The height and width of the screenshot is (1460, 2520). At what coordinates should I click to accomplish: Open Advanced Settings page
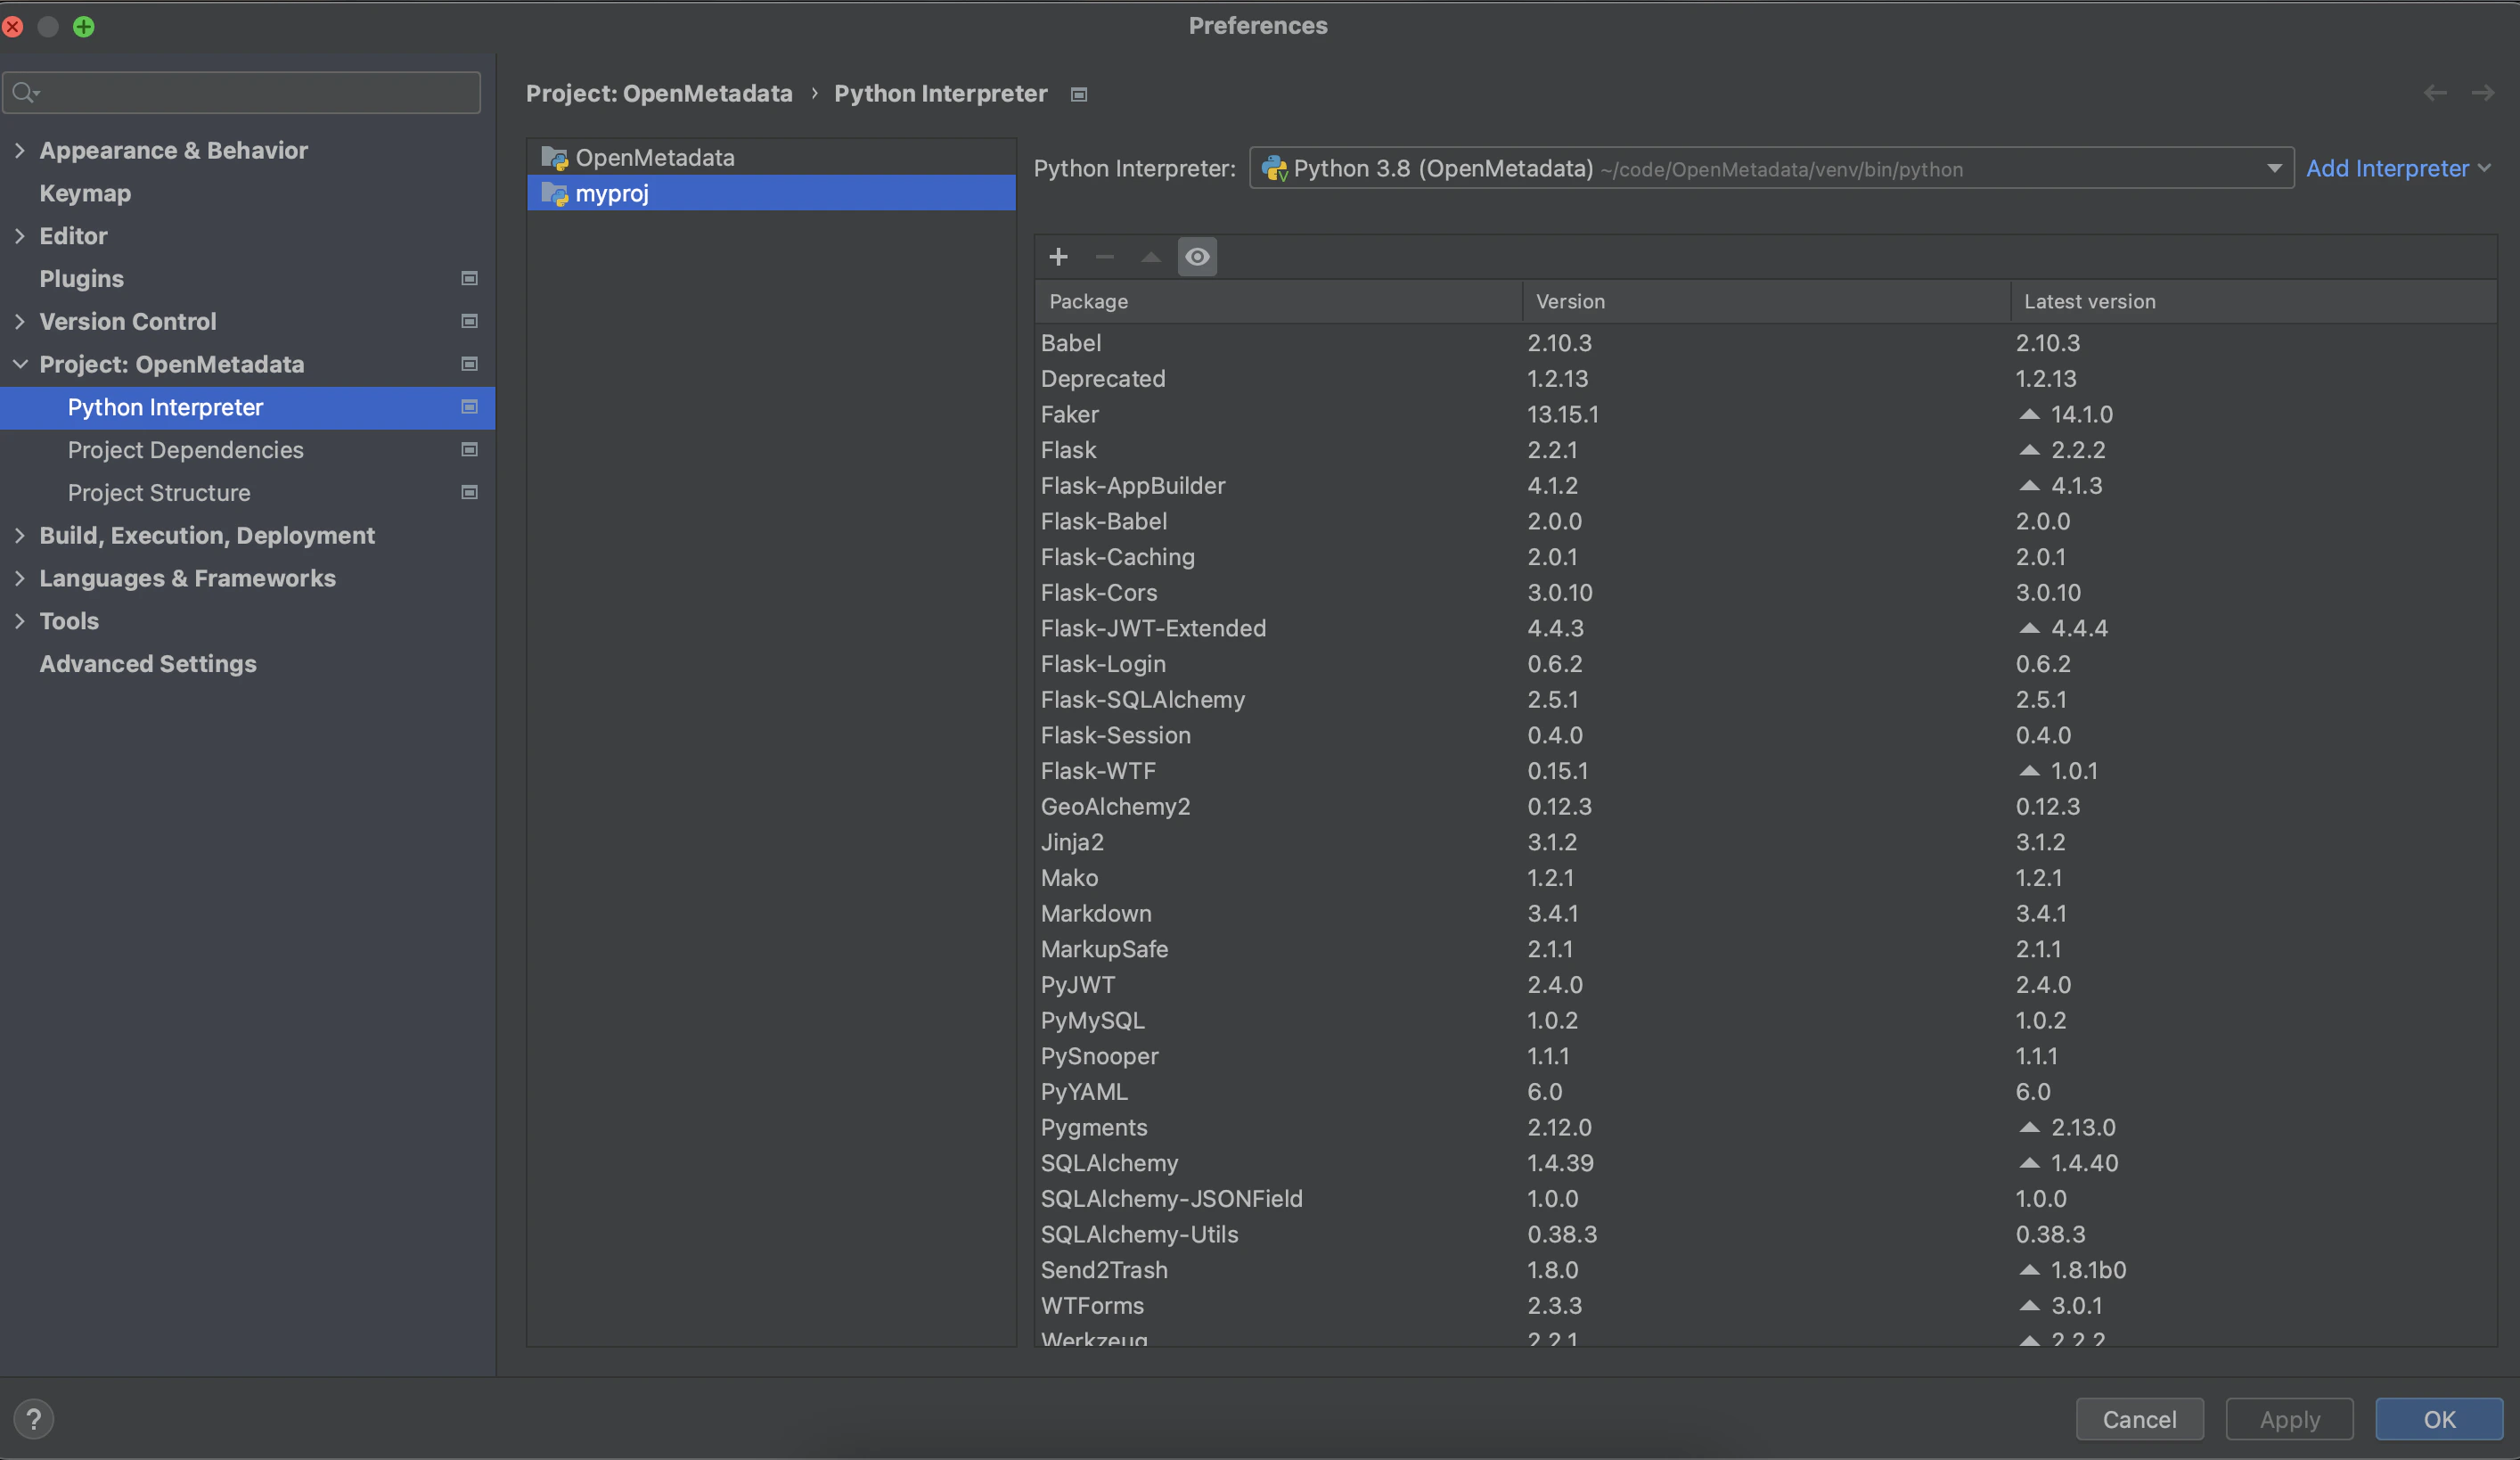point(148,664)
